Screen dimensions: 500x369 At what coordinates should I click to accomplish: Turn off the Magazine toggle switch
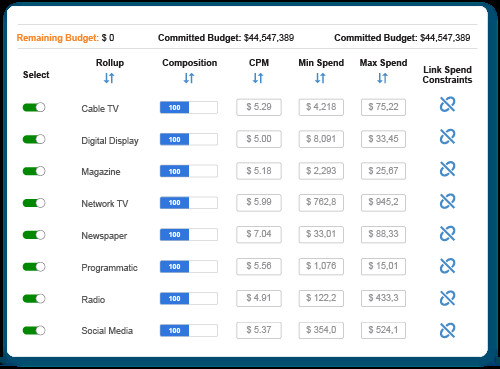tap(34, 171)
